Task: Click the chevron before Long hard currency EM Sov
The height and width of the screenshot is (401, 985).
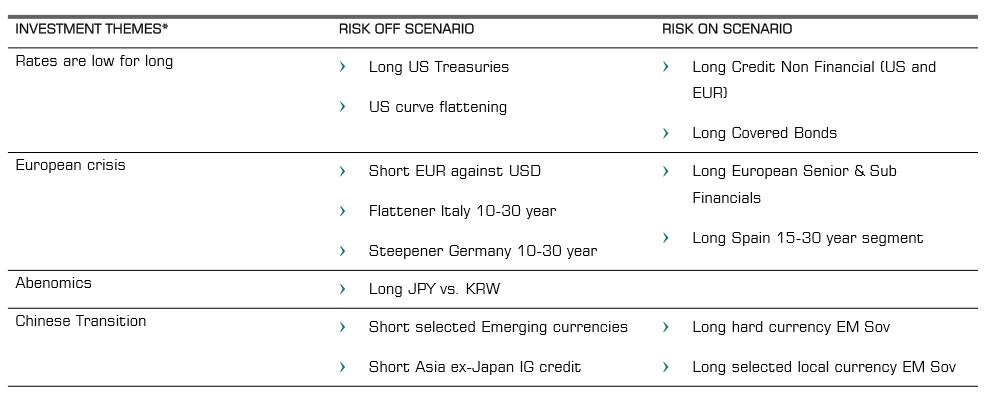Action: [x=666, y=327]
